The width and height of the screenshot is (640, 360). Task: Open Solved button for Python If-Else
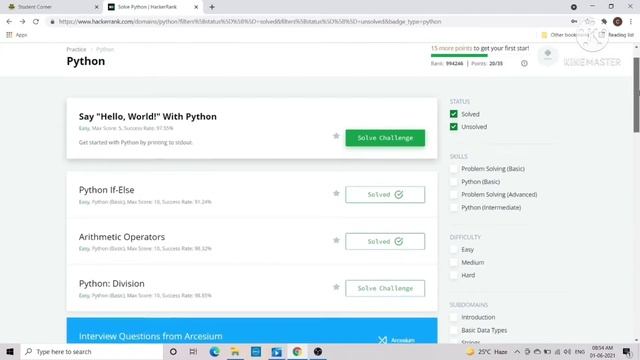[x=385, y=195]
